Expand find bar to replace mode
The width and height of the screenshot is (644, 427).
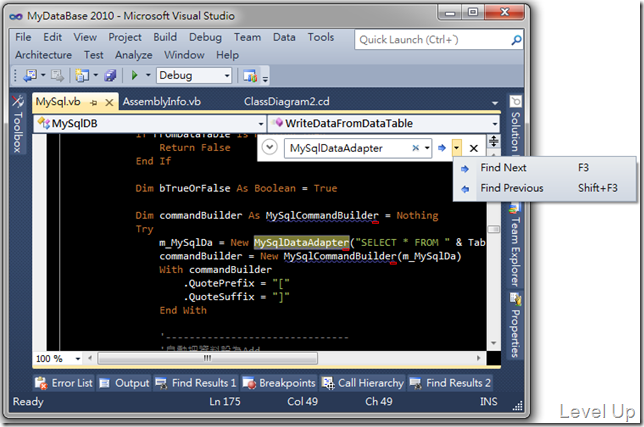click(x=269, y=147)
